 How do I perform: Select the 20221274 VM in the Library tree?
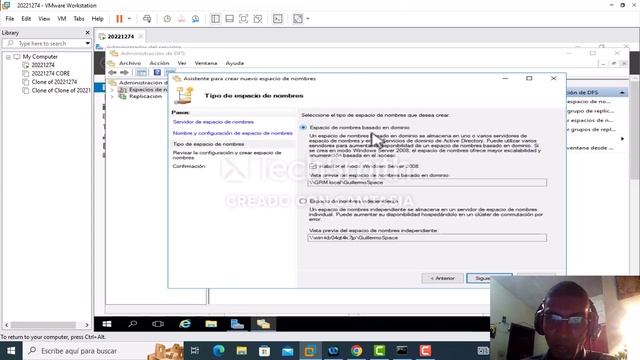coord(43,65)
